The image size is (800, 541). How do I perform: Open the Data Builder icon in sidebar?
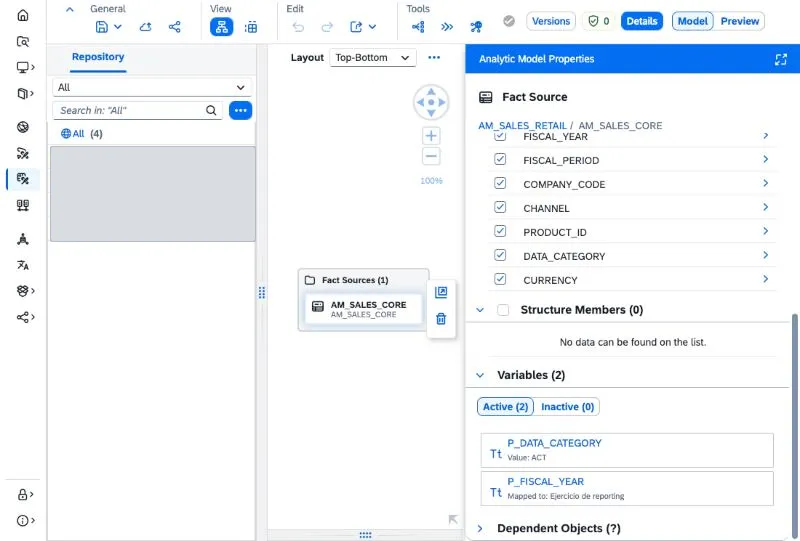[22, 179]
